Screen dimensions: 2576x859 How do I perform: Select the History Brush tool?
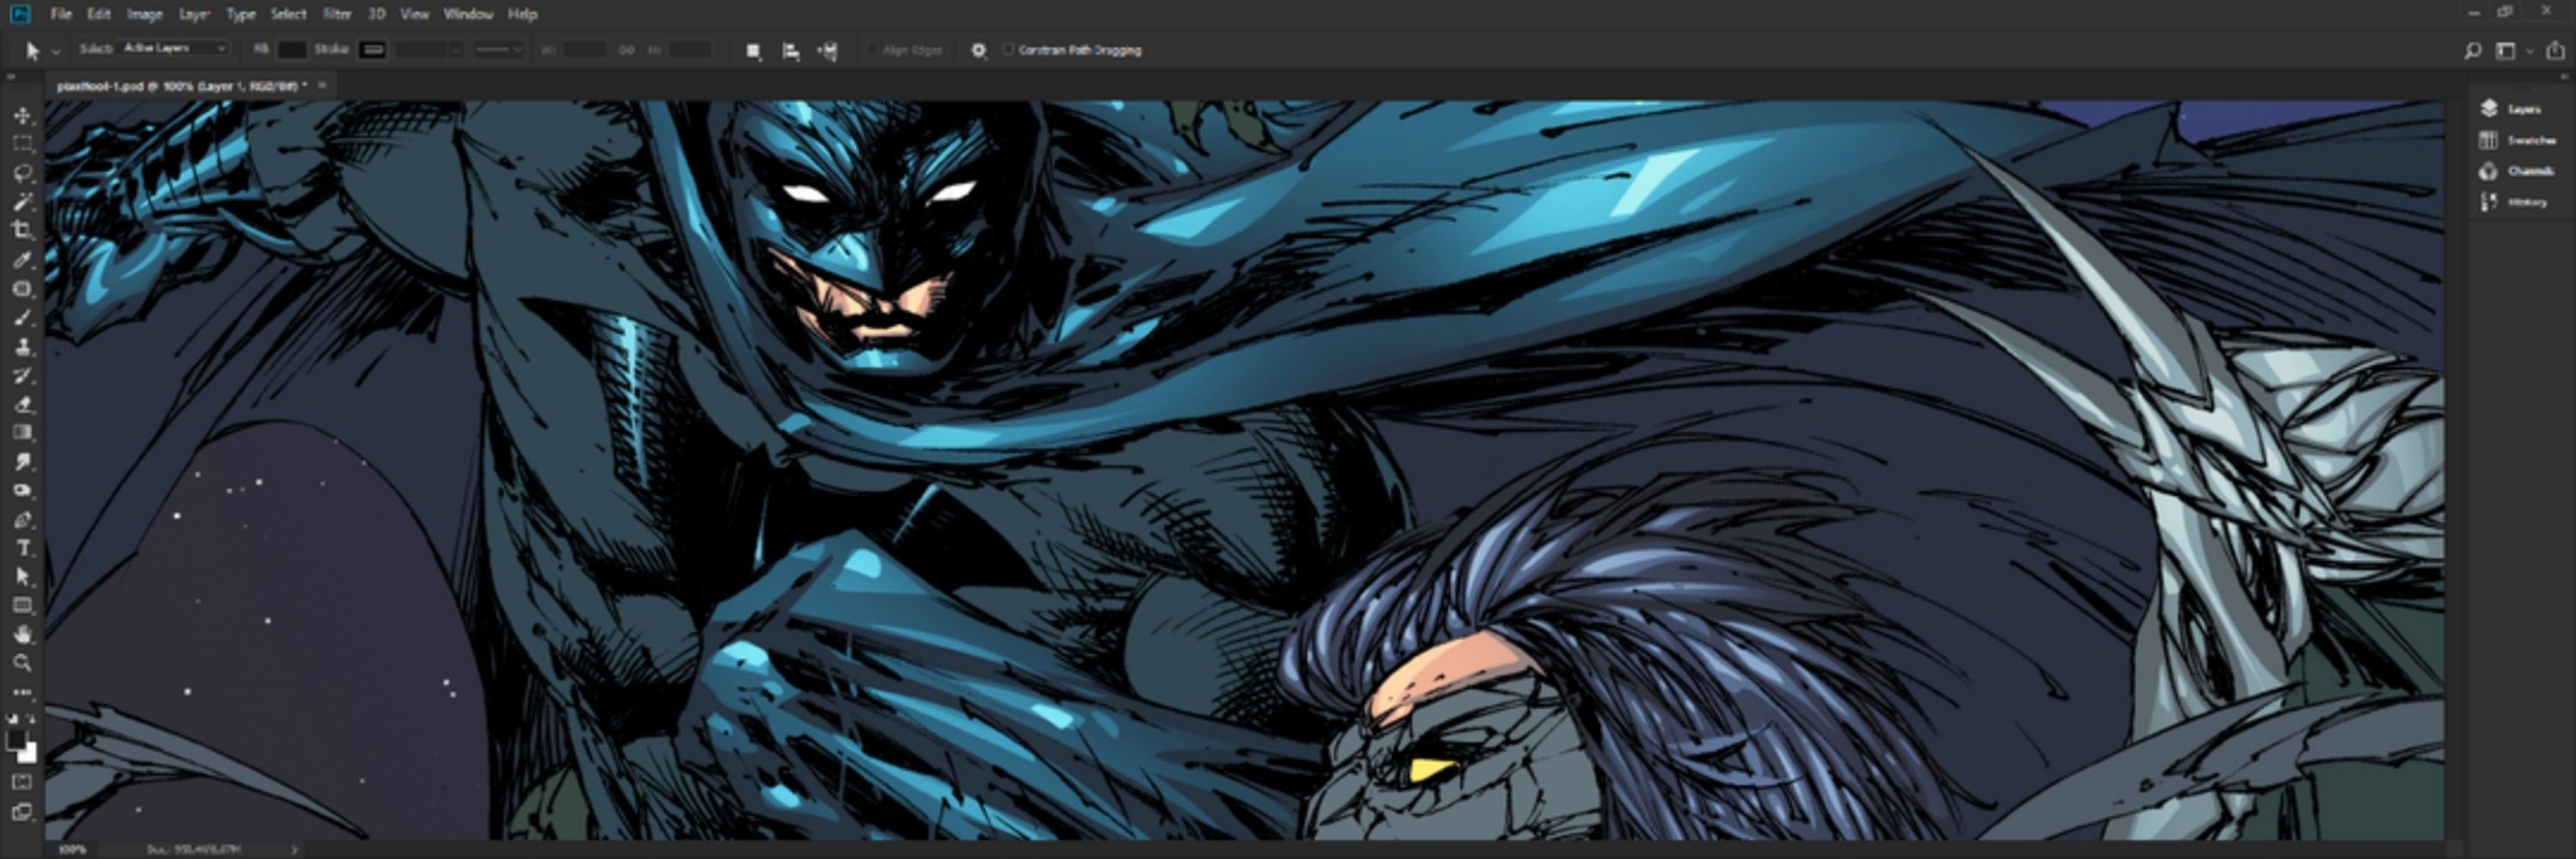(22, 376)
